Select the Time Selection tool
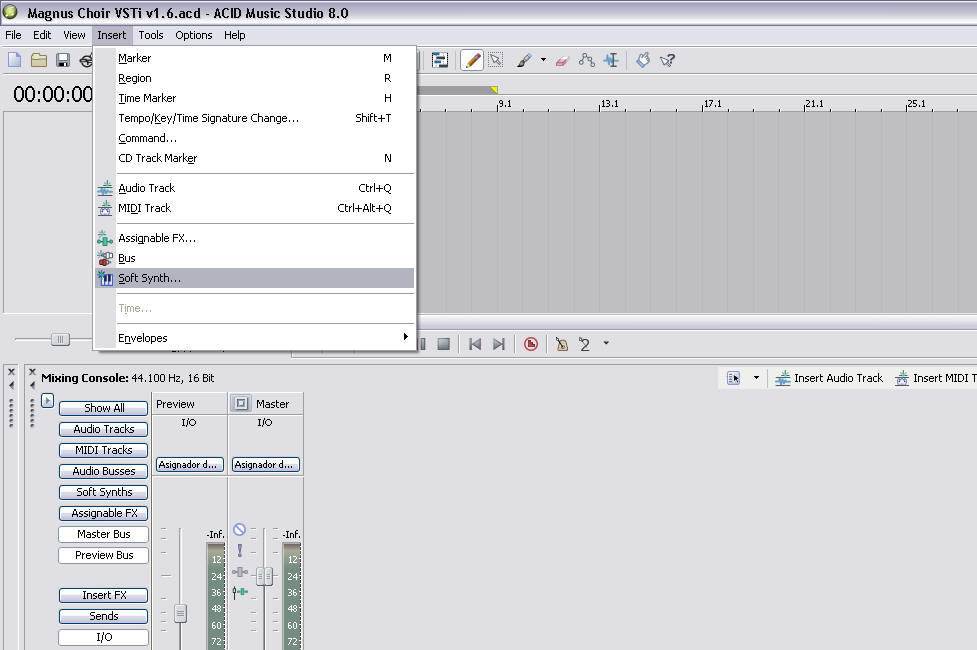This screenshot has height=650, width=977. pos(611,60)
